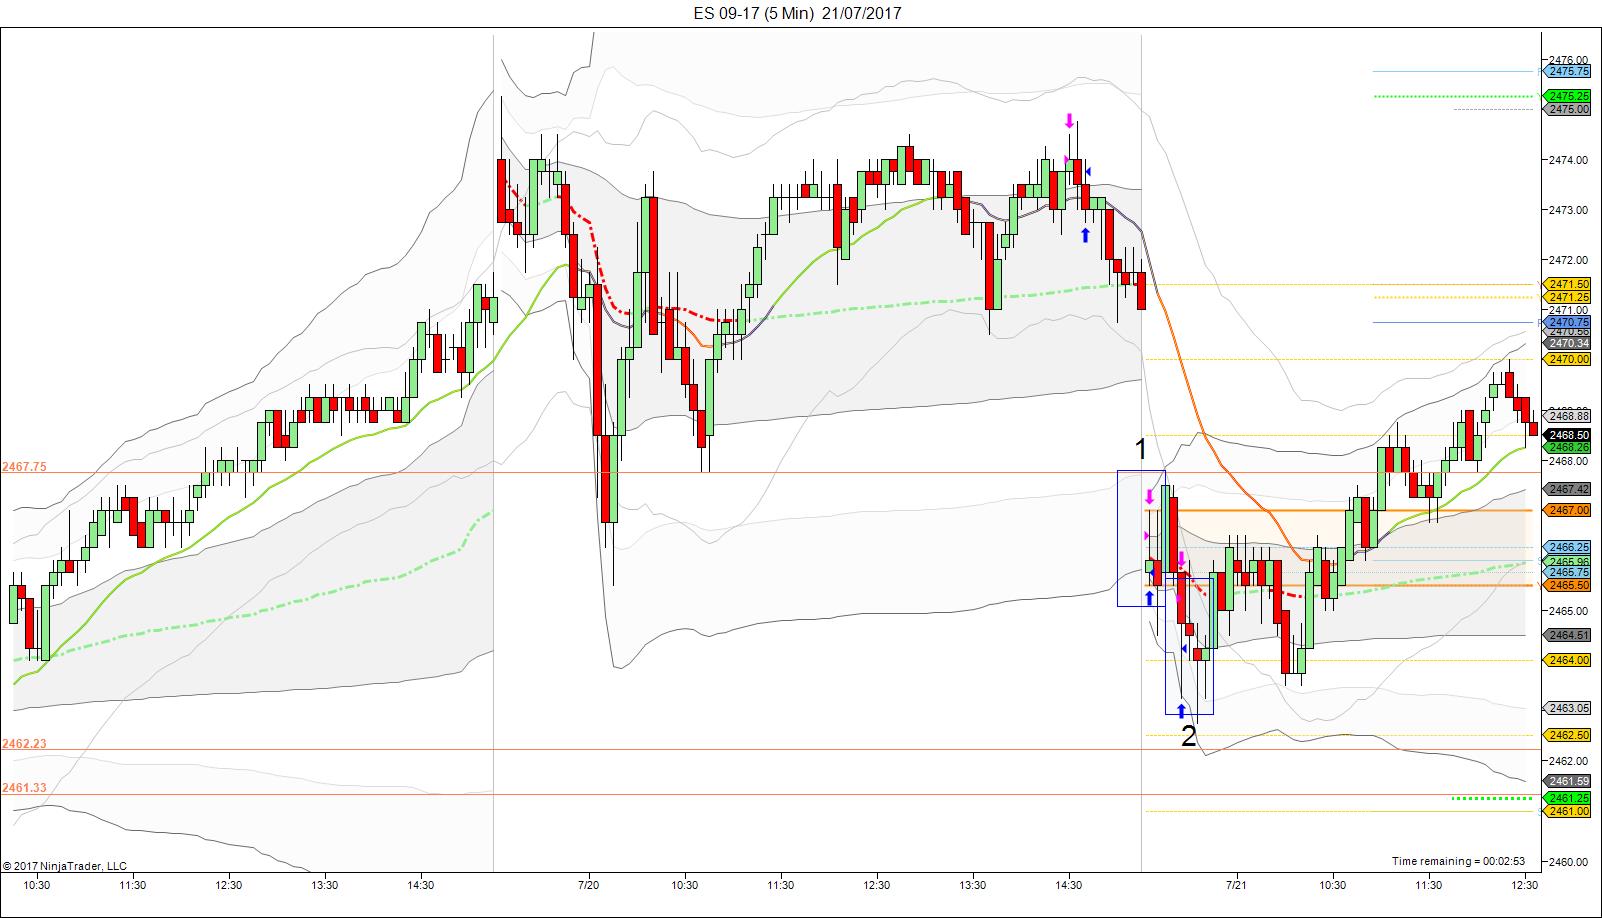Screen dimensions: 1602x918
Task: Select the light blue 2475.75 price marker
Action: (1568, 71)
